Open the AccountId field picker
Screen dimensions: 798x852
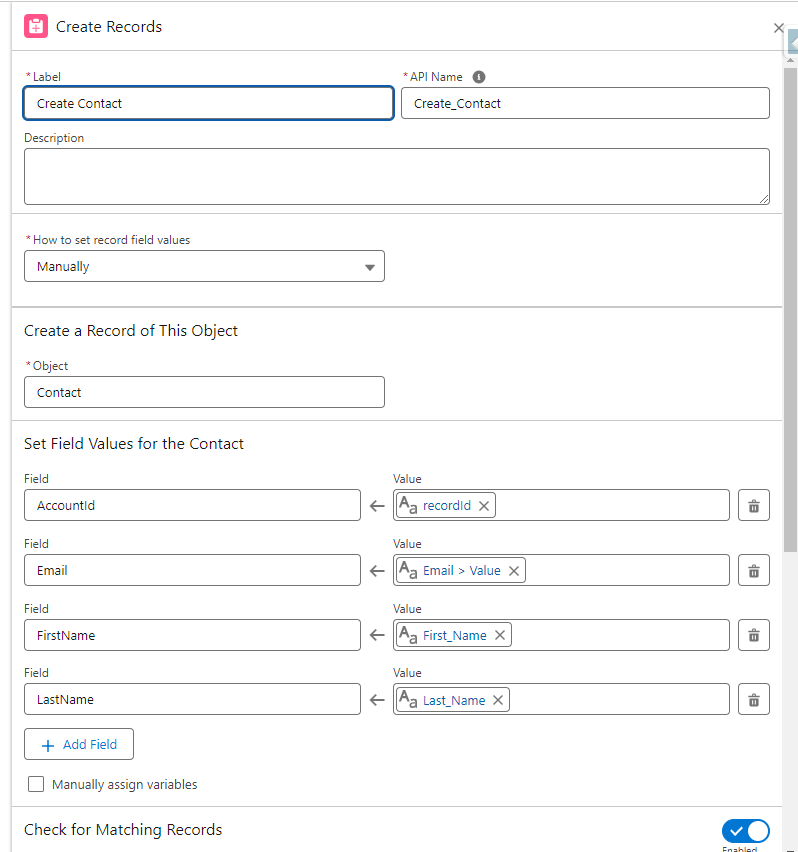tap(192, 506)
